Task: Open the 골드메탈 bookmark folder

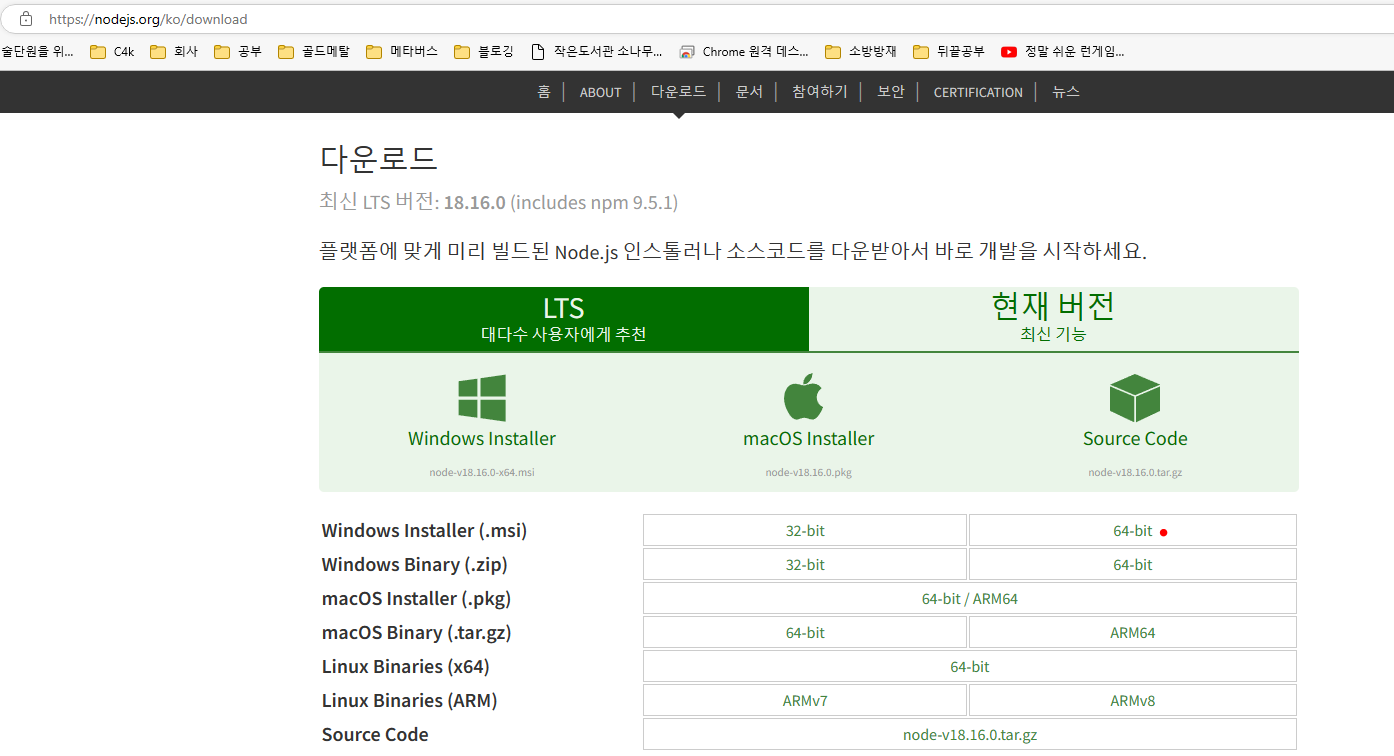Action: pos(314,52)
